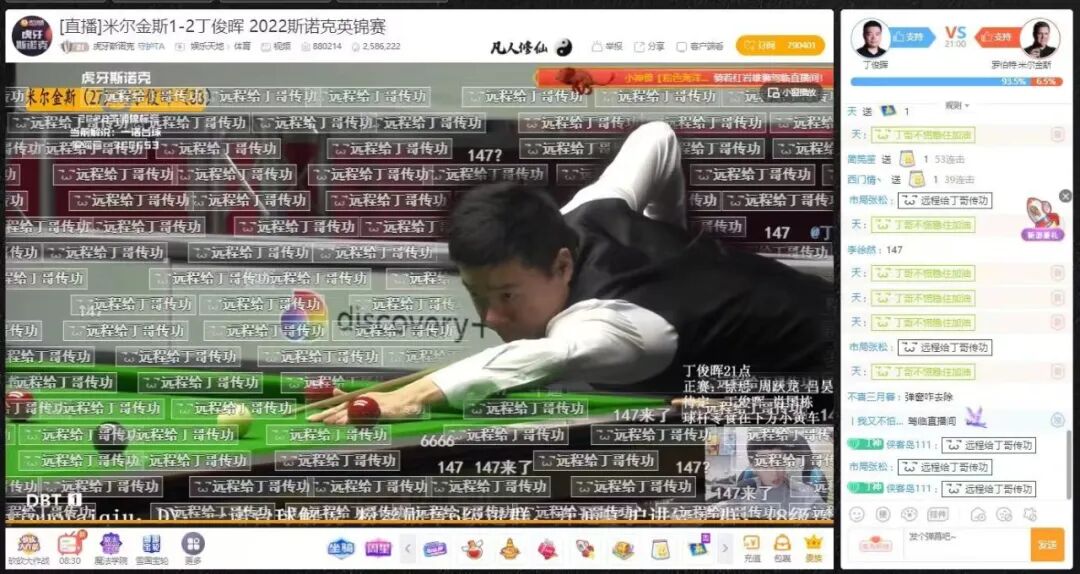
Task: Select the golden treasure chest gift
Action: (623, 549)
